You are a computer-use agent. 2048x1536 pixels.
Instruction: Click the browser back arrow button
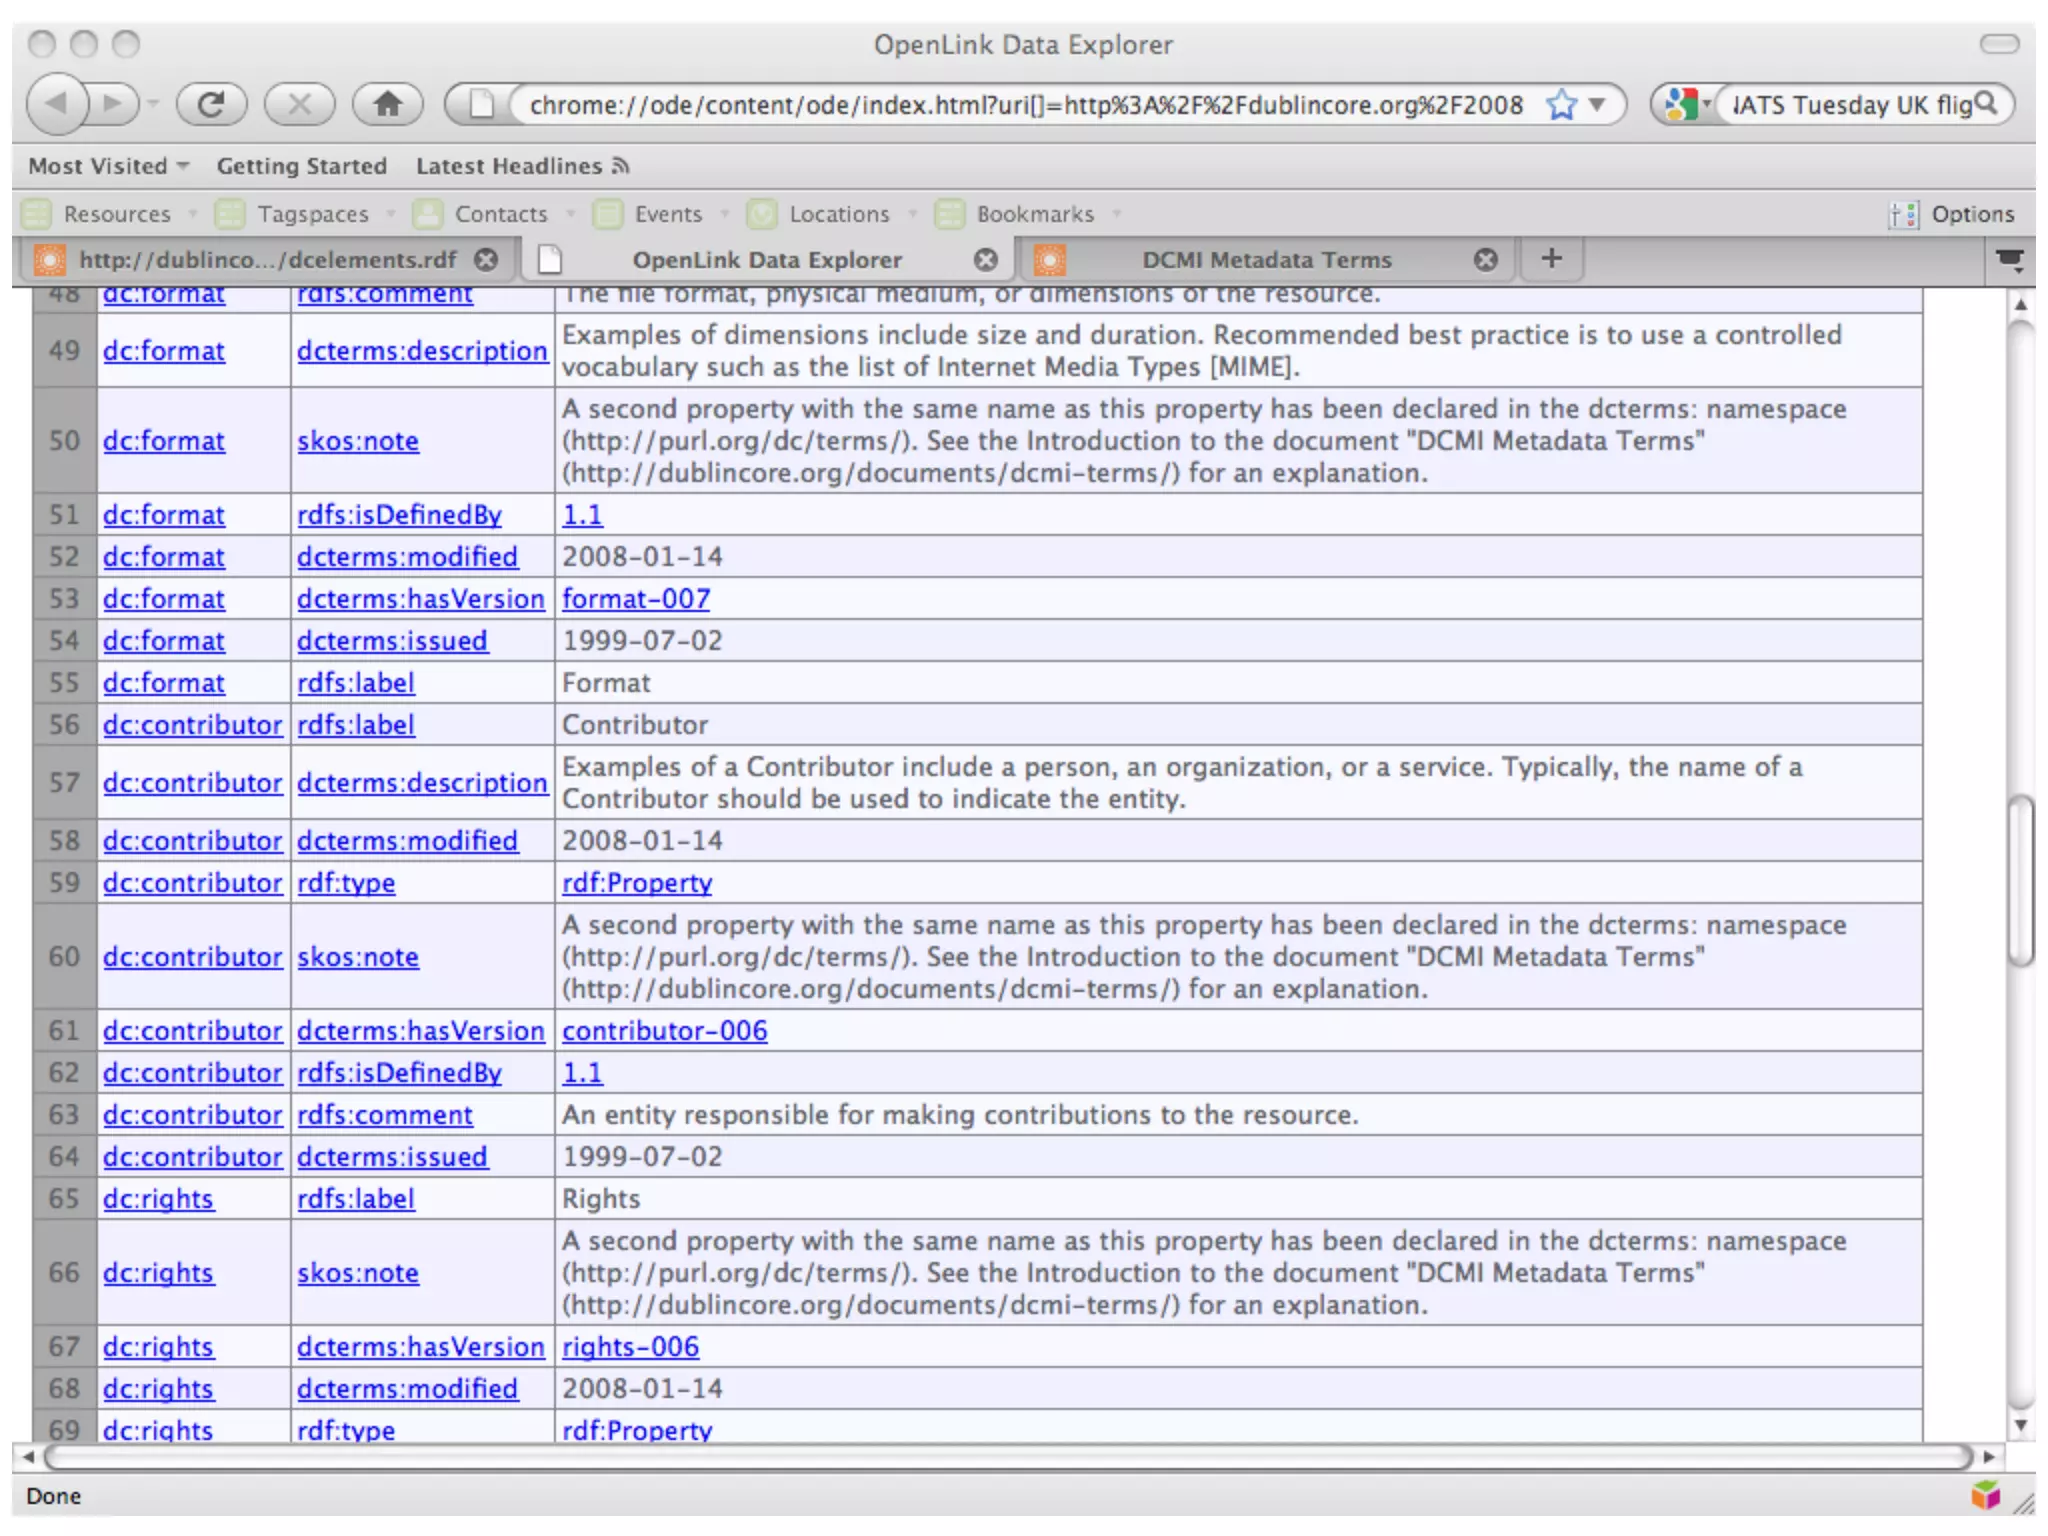coord(57,104)
